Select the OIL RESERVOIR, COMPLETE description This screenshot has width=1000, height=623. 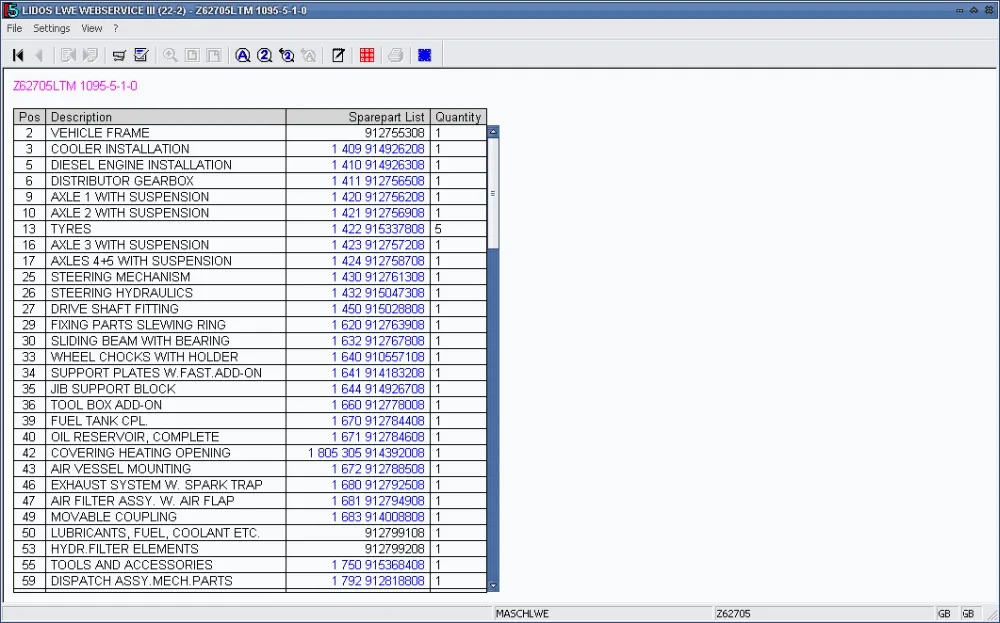pyautogui.click(x=135, y=437)
